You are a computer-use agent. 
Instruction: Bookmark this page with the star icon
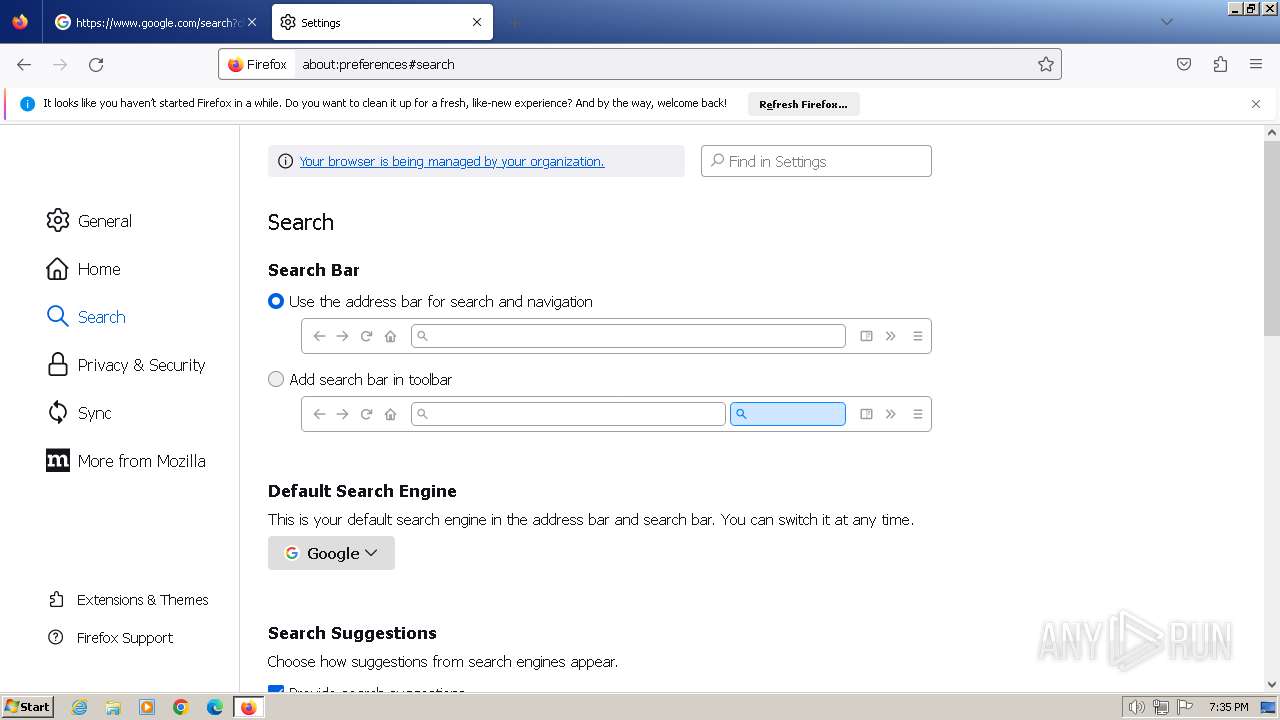pyautogui.click(x=1046, y=64)
